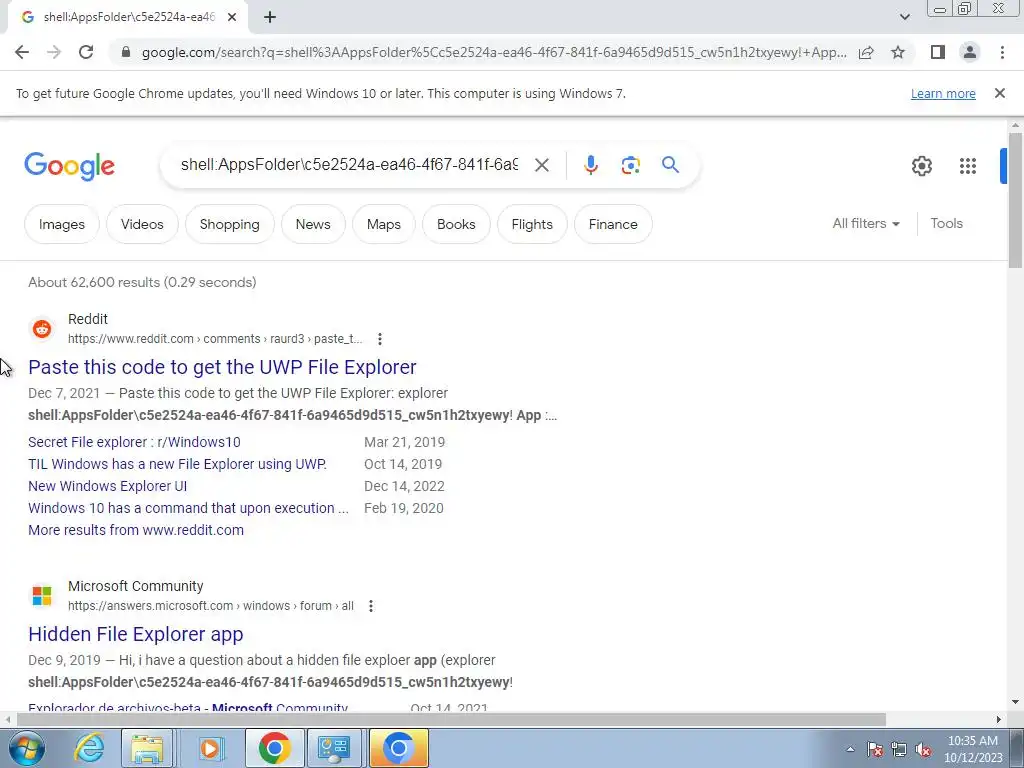This screenshot has width=1024, height=768.
Task: Click the Action Center flag tray icon
Action: click(875, 749)
